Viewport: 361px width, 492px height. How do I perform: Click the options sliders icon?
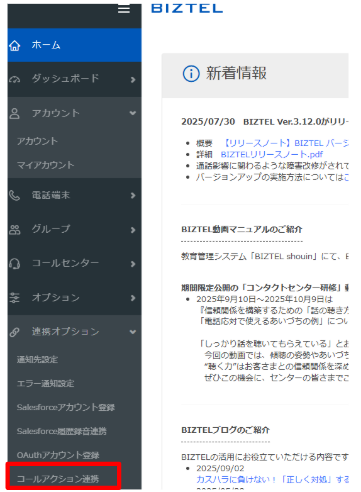pyautogui.click(x=15, y=298)
